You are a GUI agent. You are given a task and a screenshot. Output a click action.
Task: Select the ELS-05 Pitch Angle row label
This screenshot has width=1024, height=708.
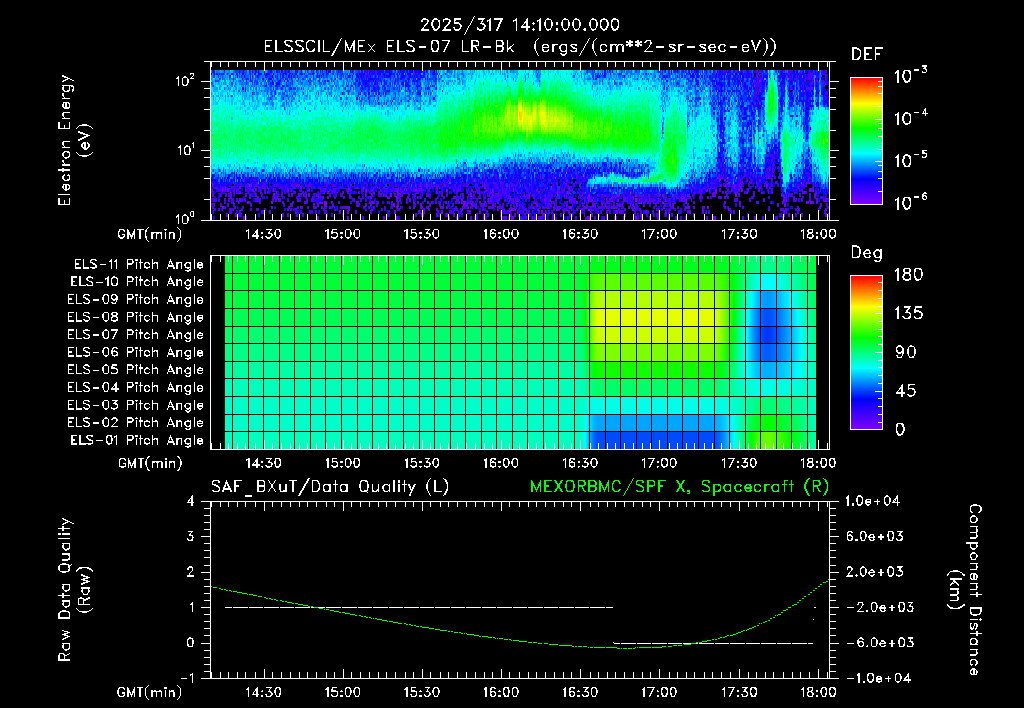tap(136, 370)
